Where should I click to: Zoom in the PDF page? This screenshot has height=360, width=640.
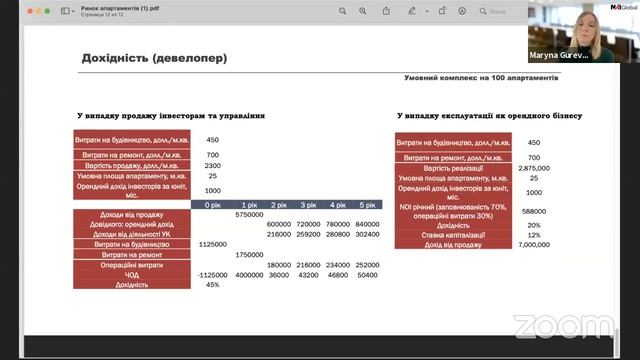click(x=362, y=11)
